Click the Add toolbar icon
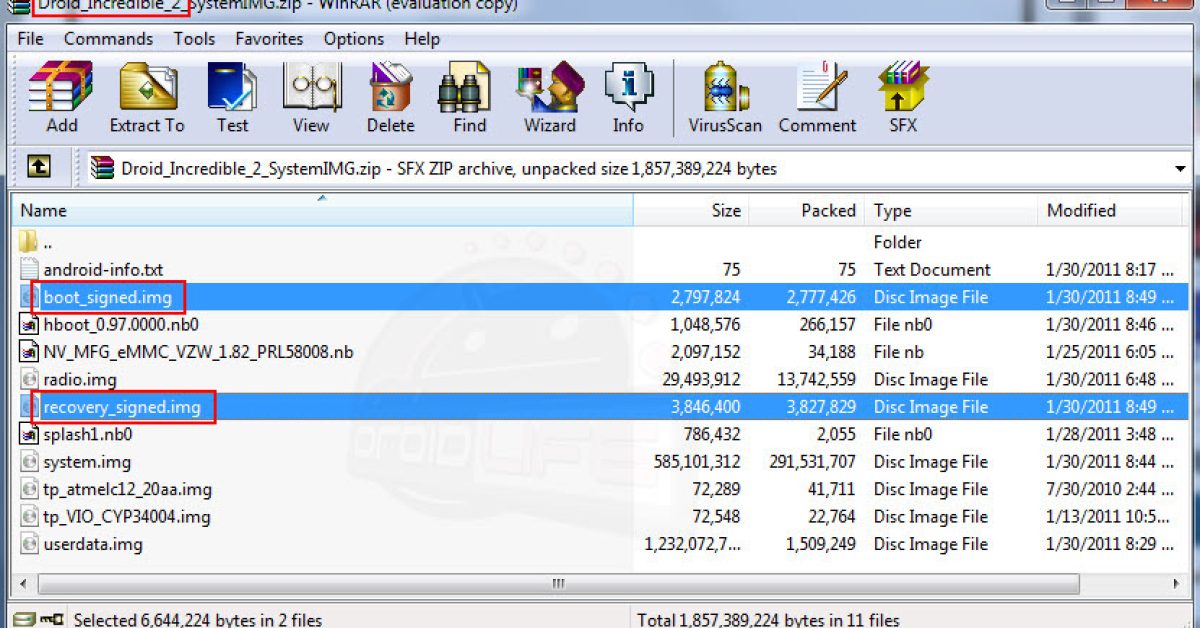1200x628 pixels. pyautogui.click(x=61, y=97)
